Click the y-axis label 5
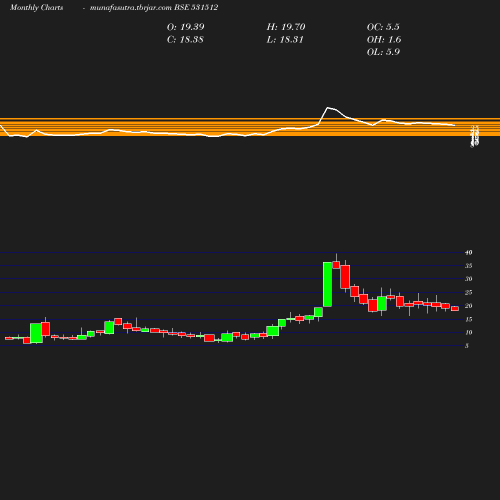500x500 pixels. [x=467, y=346]
